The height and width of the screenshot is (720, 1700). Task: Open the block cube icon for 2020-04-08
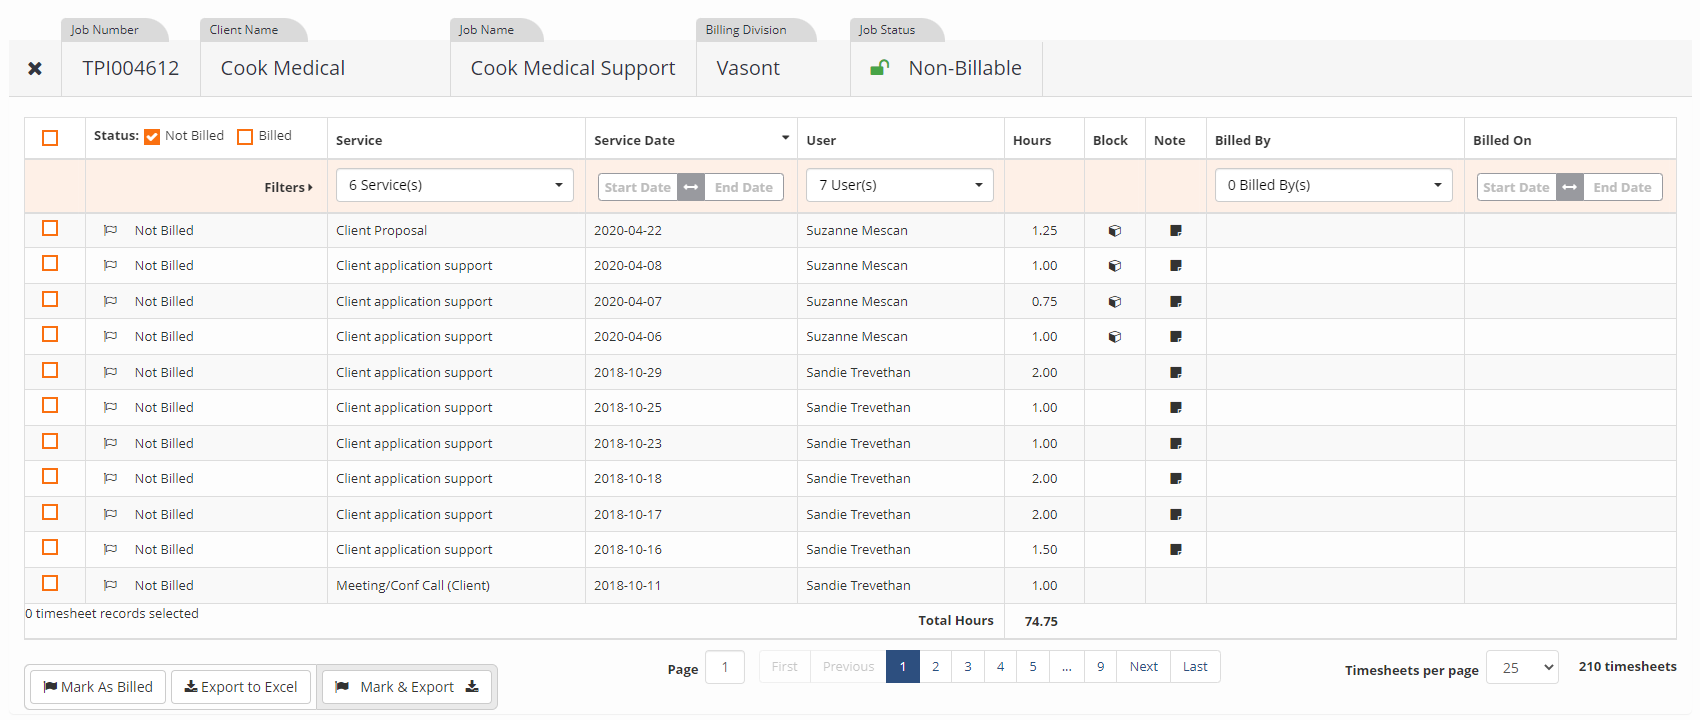click(1115, 266)
